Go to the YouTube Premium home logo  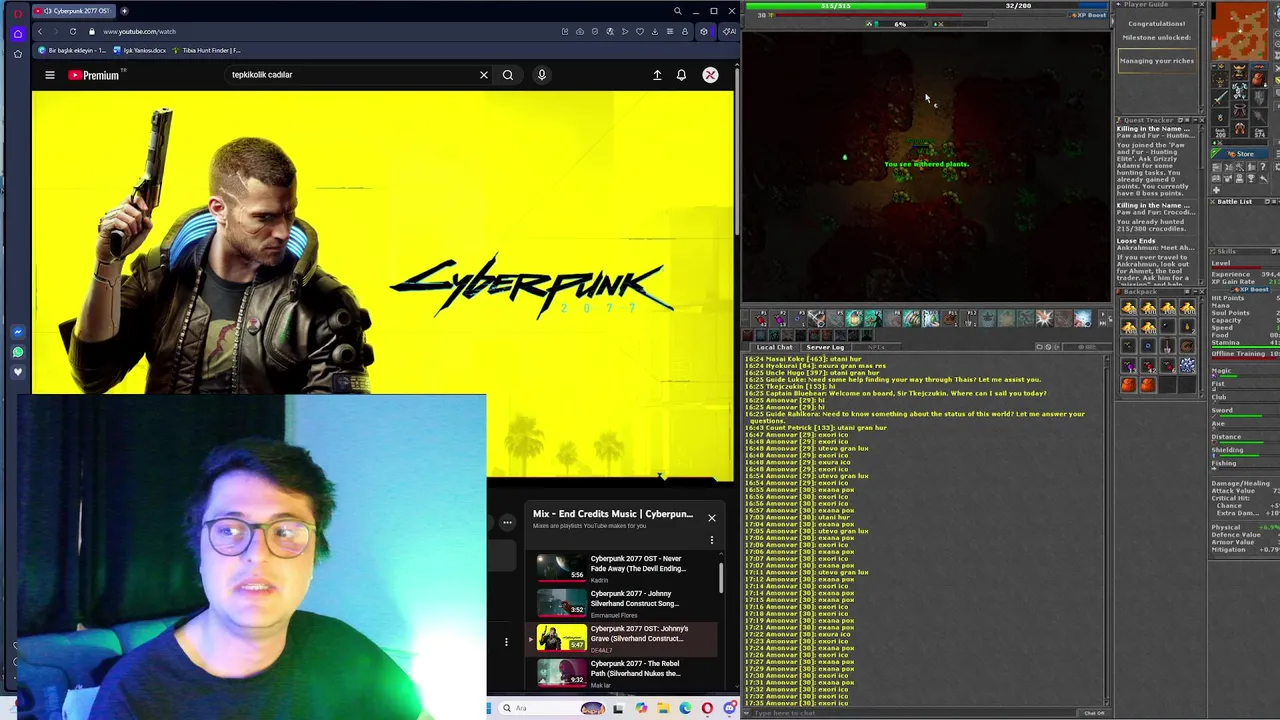pos(93,75)
